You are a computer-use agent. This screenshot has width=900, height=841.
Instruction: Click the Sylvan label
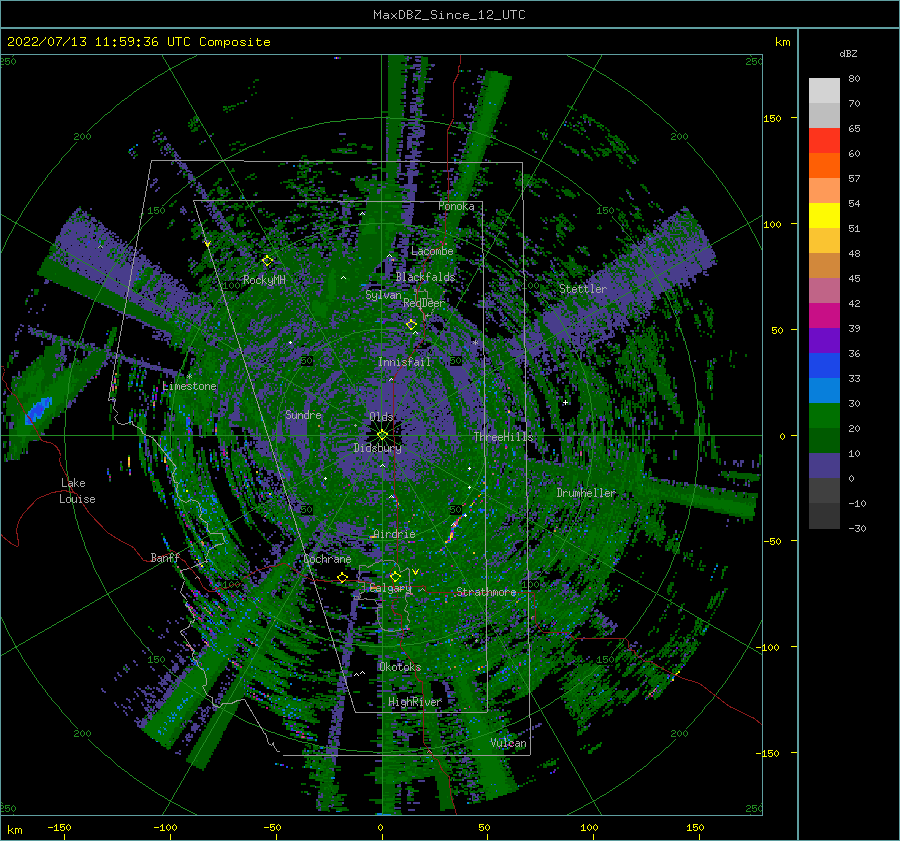click(x=383, y=295)
